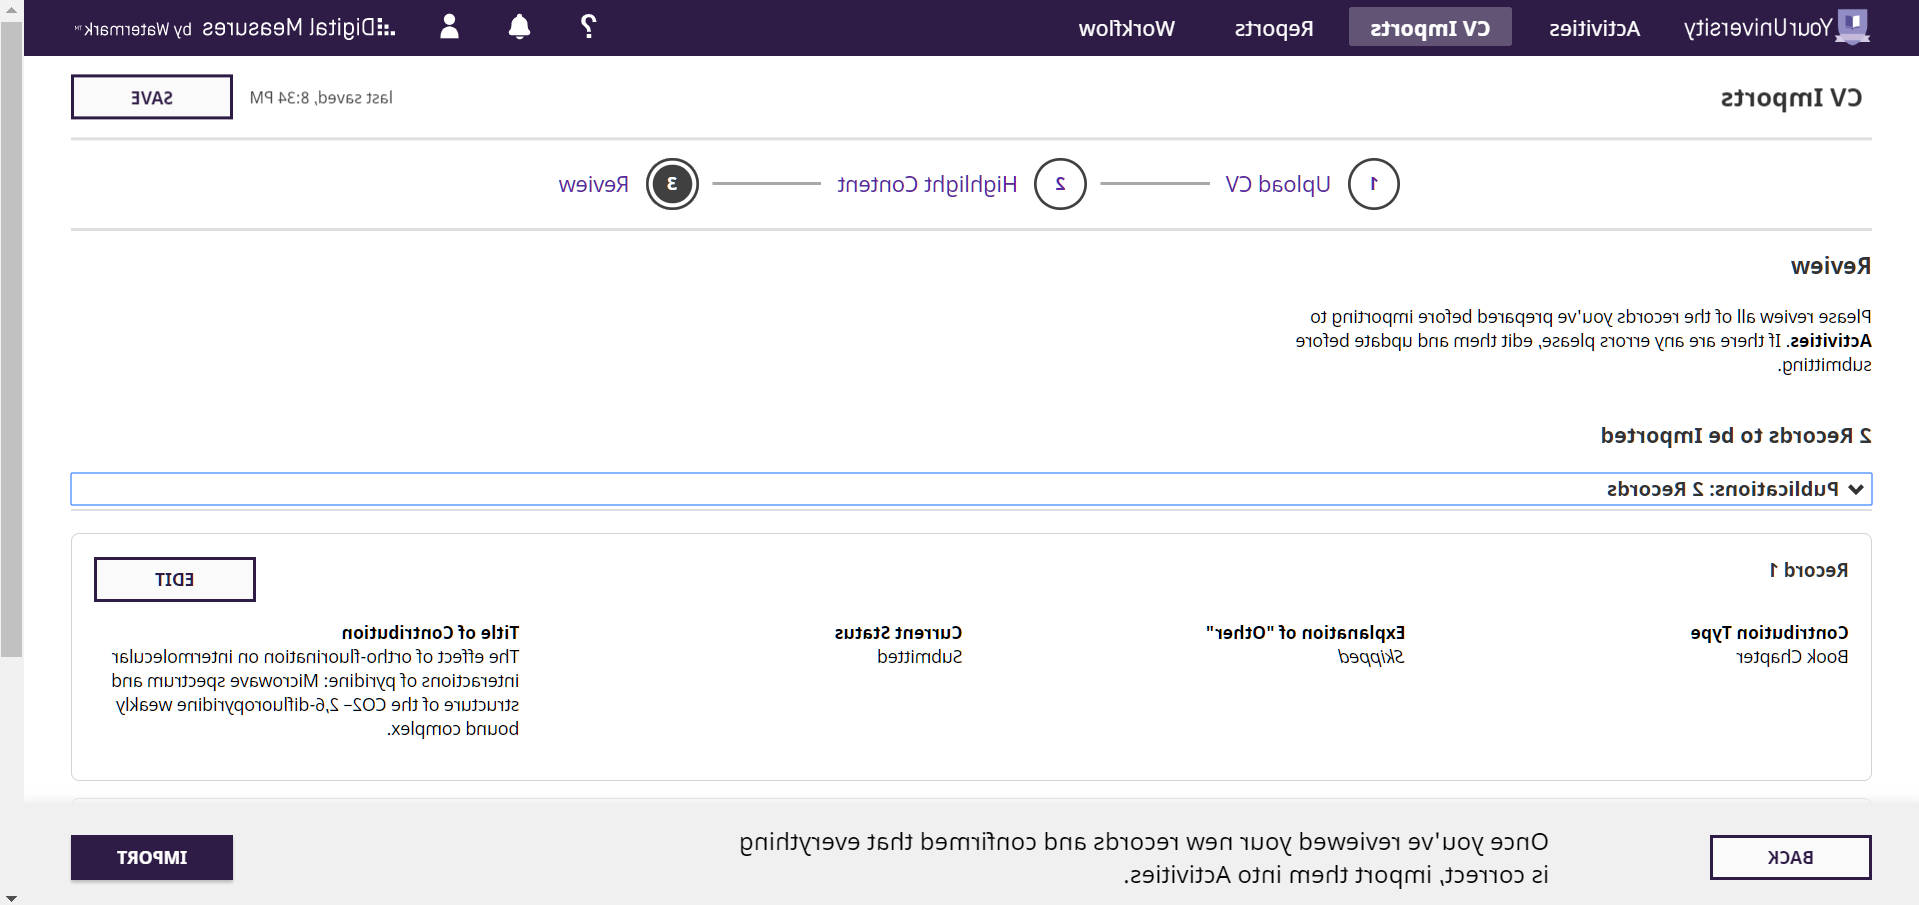
Task: Open the help question mark icon
Action: click(589, 26)
